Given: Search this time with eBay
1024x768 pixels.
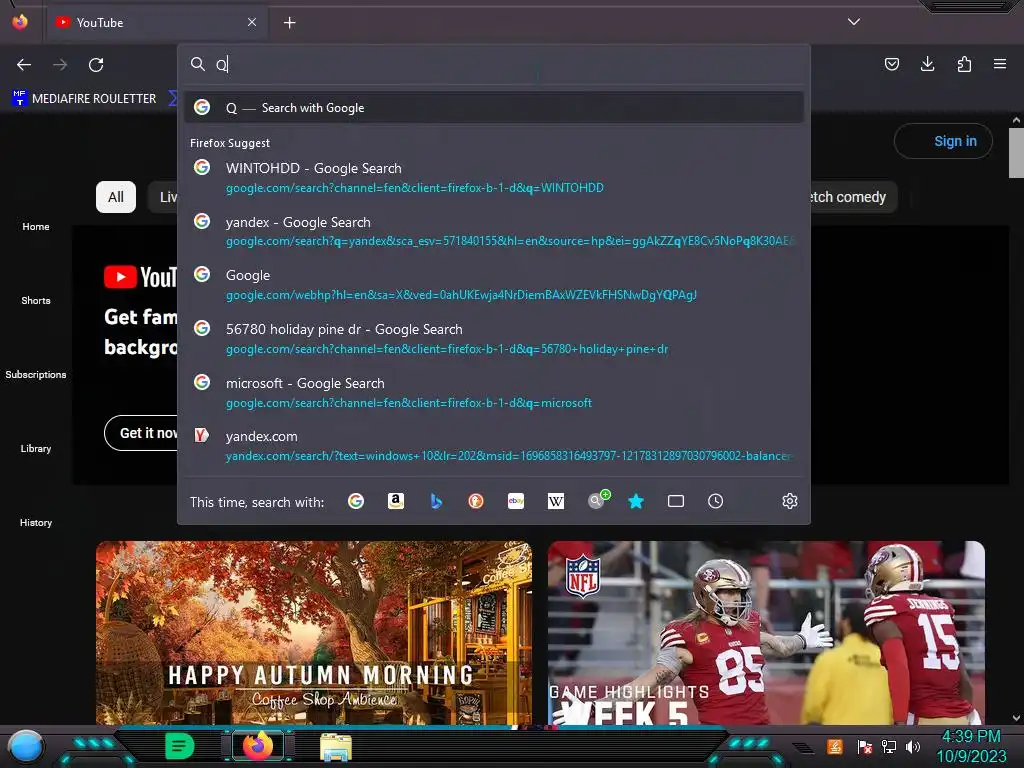Looking at the screenshot, I should pyautogui.click(x=516, y=501).
